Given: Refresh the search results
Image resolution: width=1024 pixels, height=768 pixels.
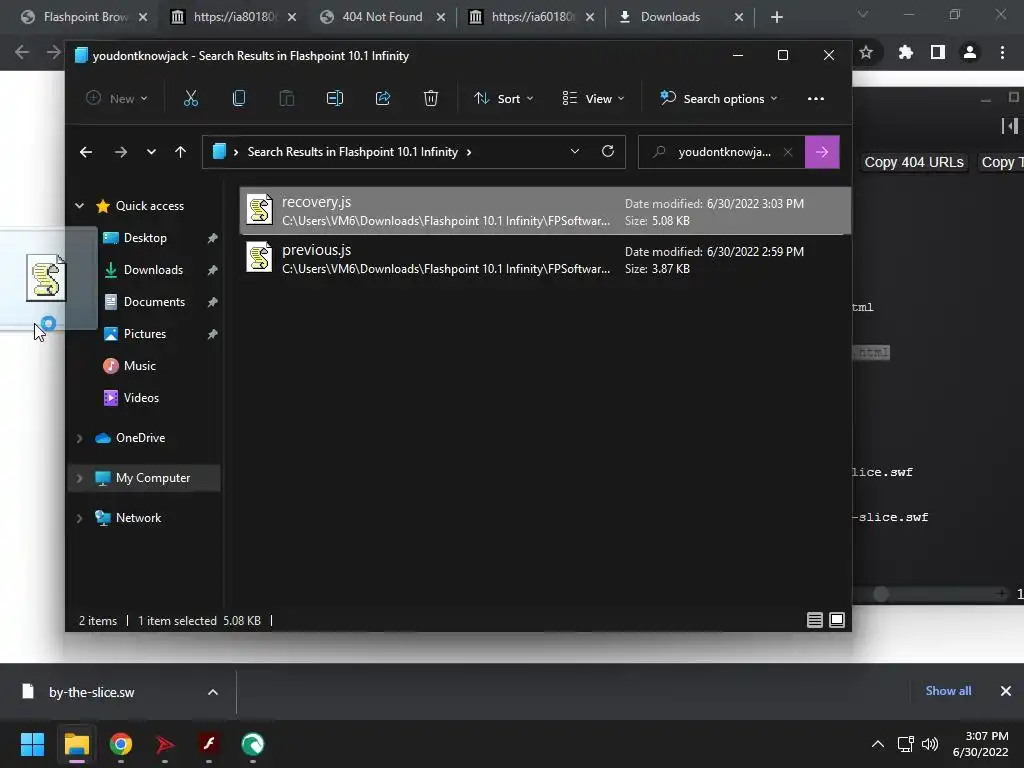Looking at the screenshot, I should click(608, 152).
